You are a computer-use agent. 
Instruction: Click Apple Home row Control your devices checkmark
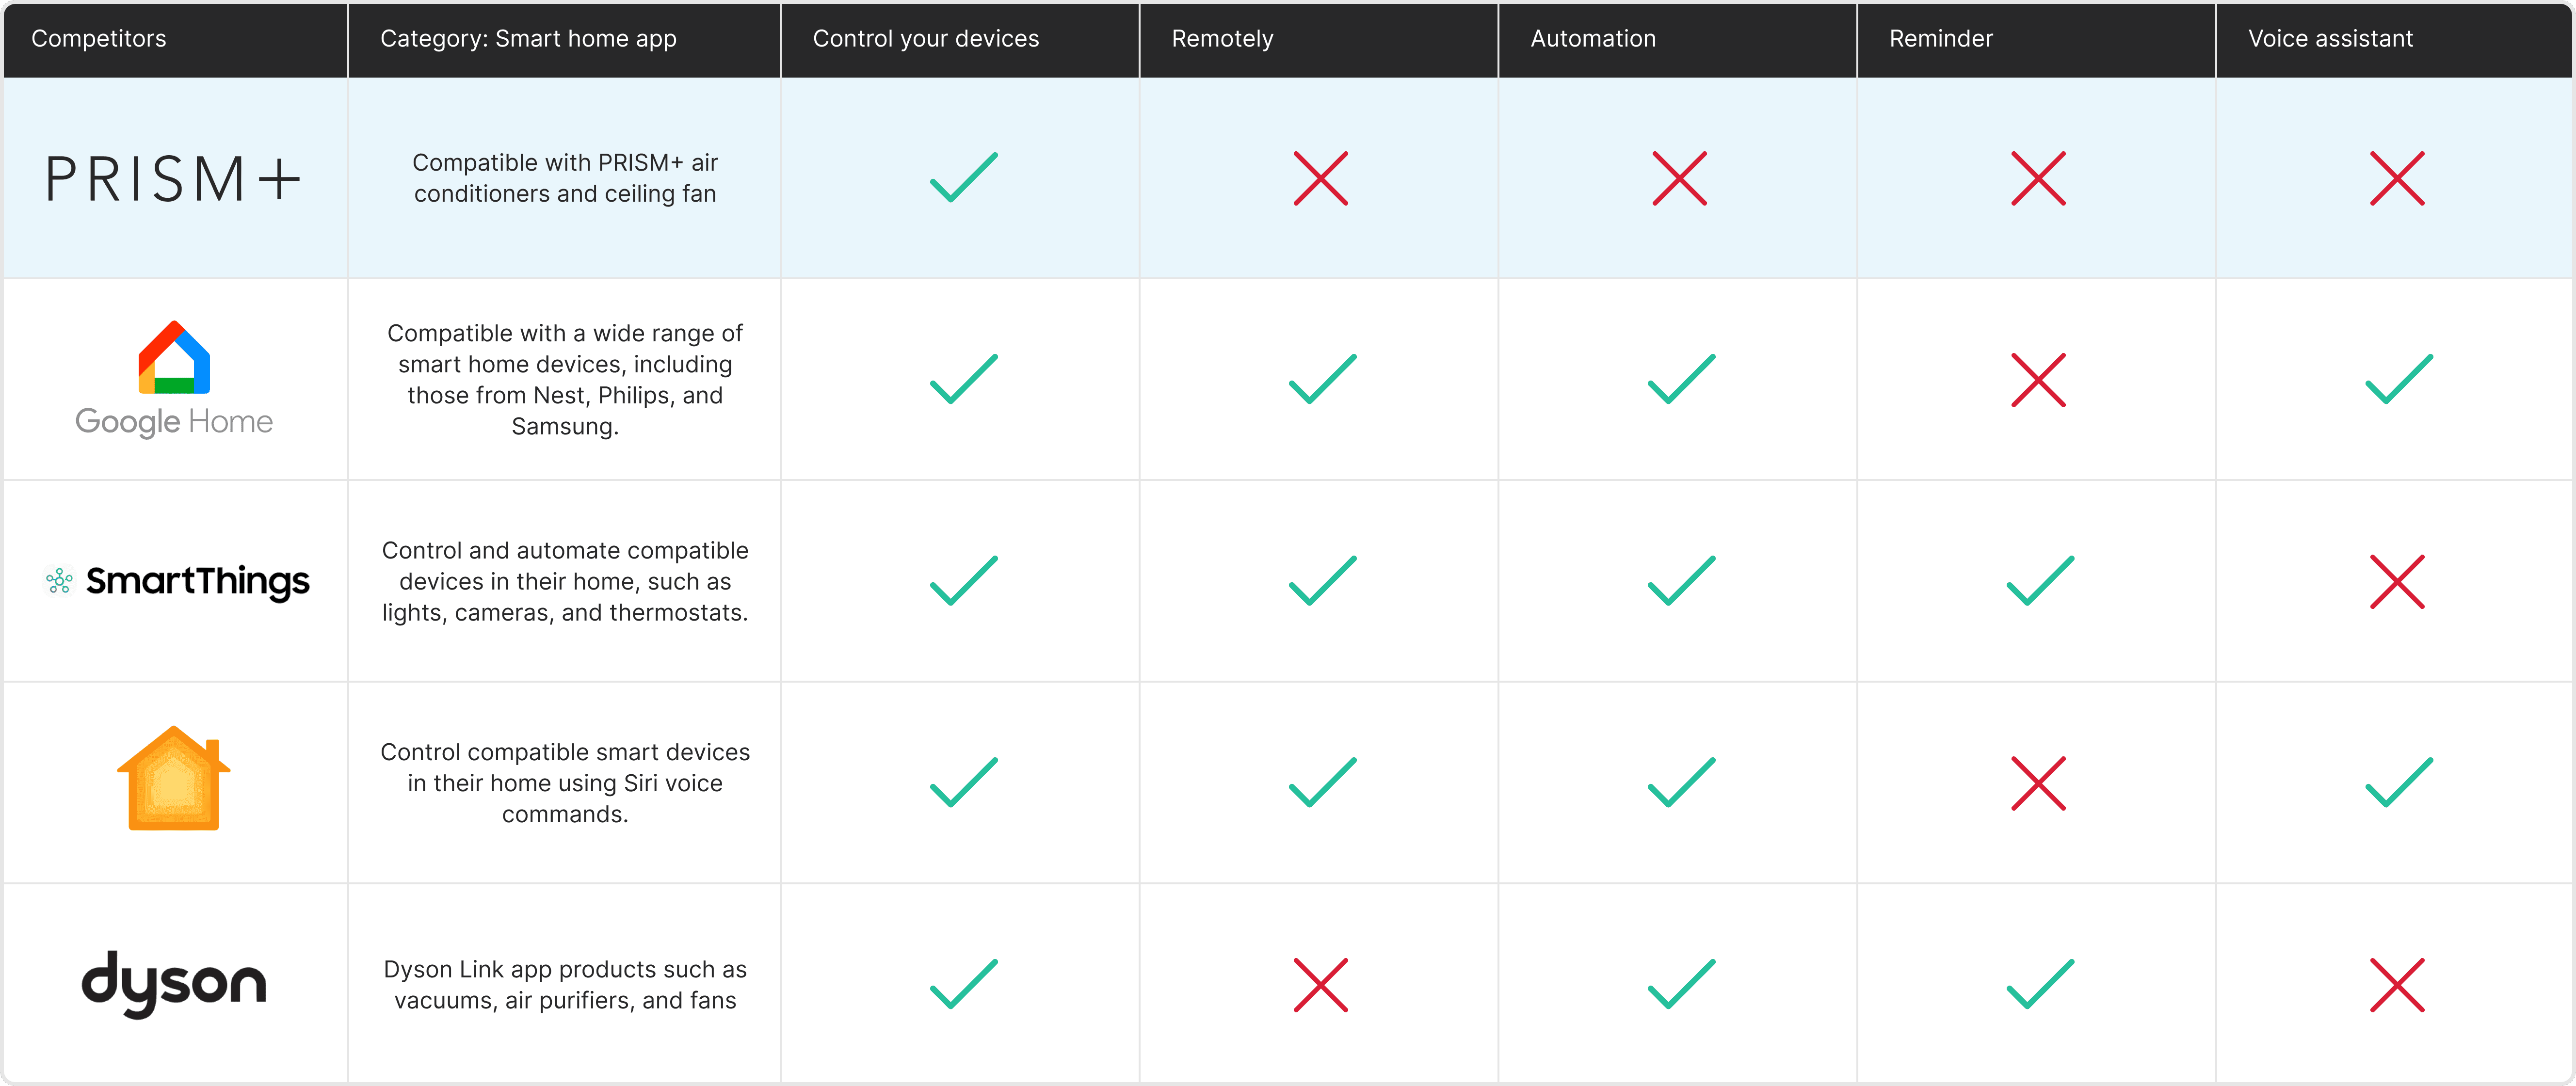pyautogui.click(x=964, y=782)
